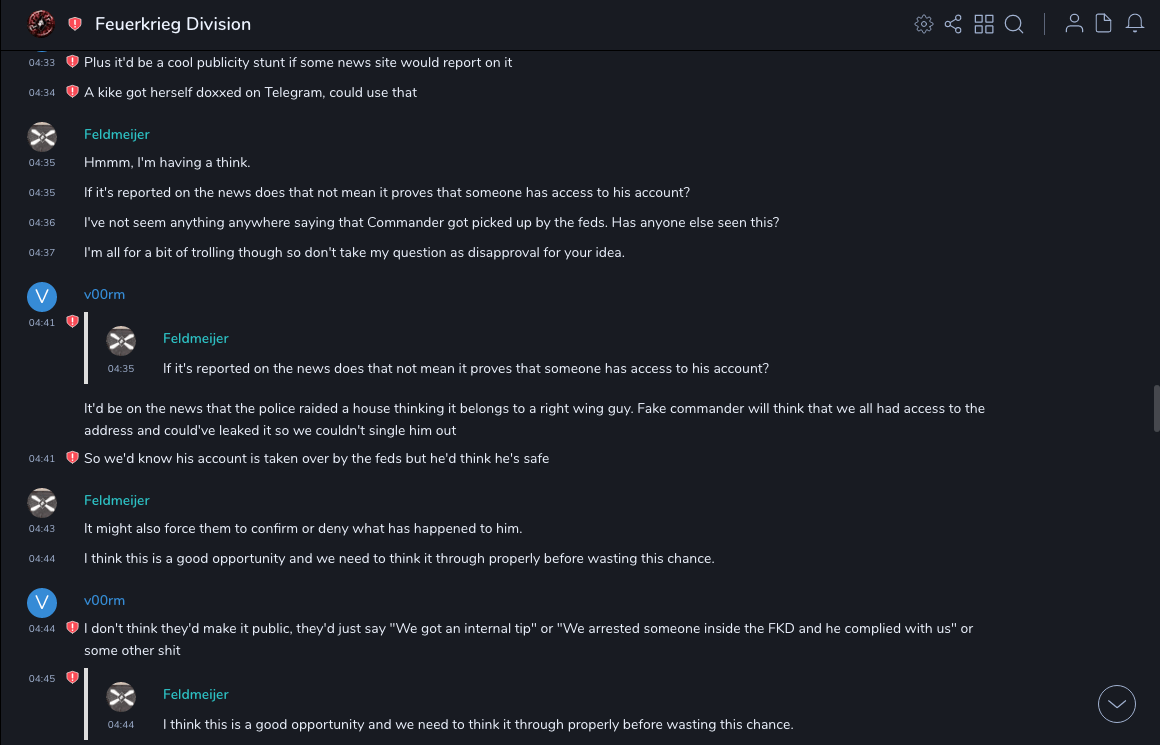
Task: Click the notifications bell icon
Action: [1135, 24]
